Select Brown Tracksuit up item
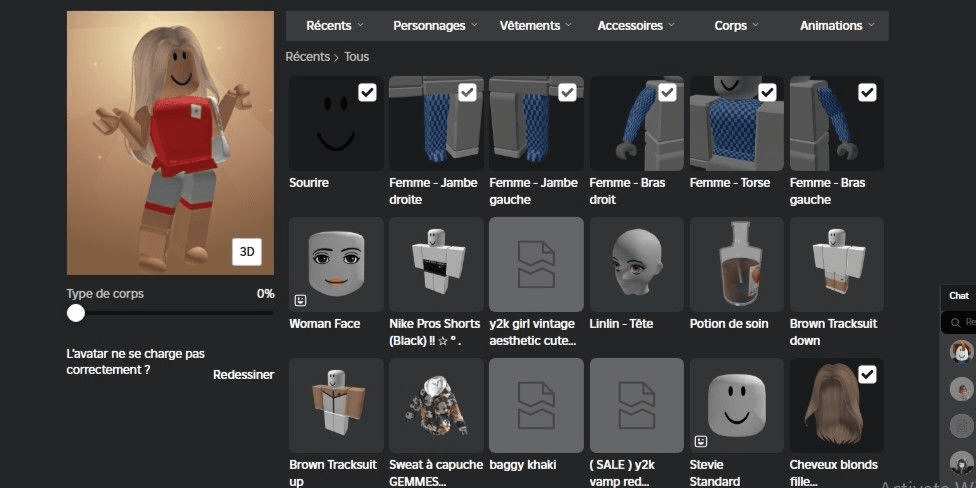Viewport: 976px width, 488px height. (336, 405)
